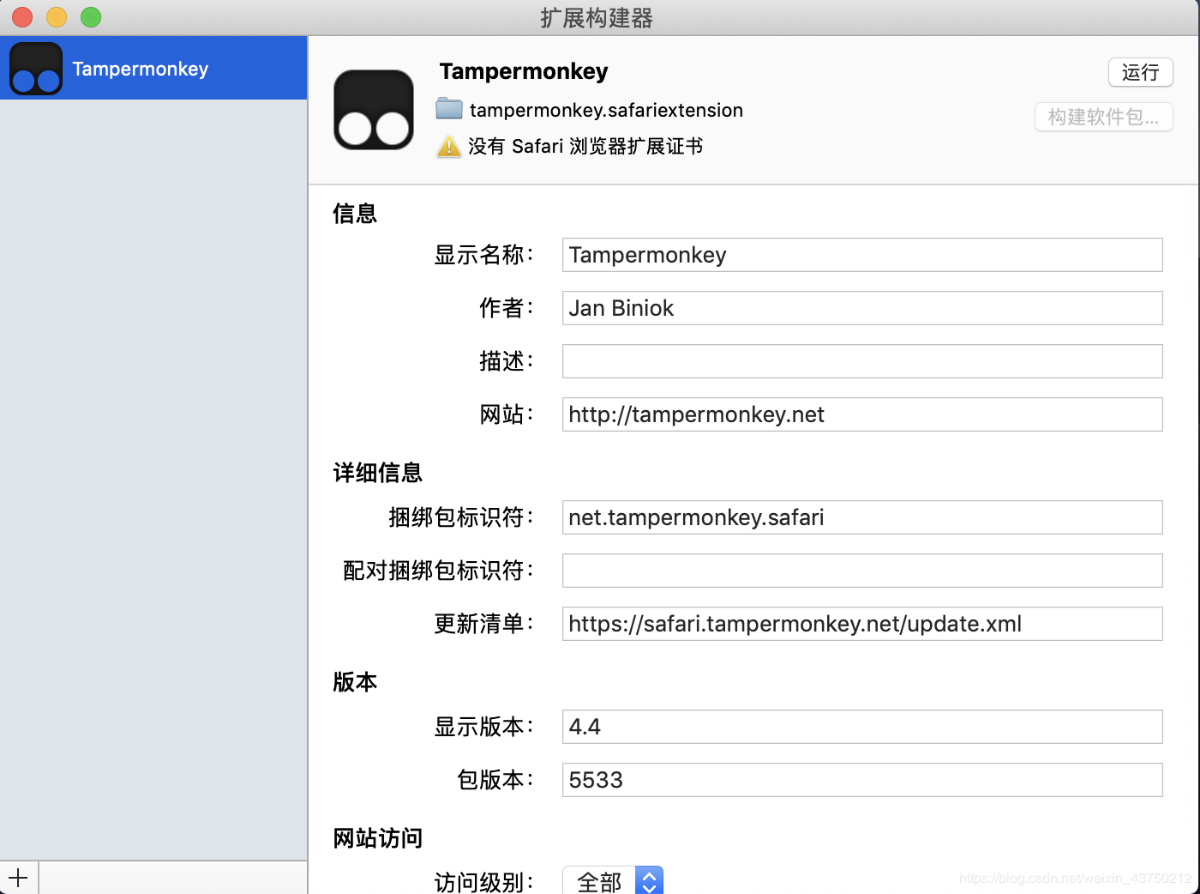The height and width of the screenshot is (894, 1200).
Task: Click the 捆绑包标识符 field with net.tampermonkey.safari
Action: click(x=862, y=517)
